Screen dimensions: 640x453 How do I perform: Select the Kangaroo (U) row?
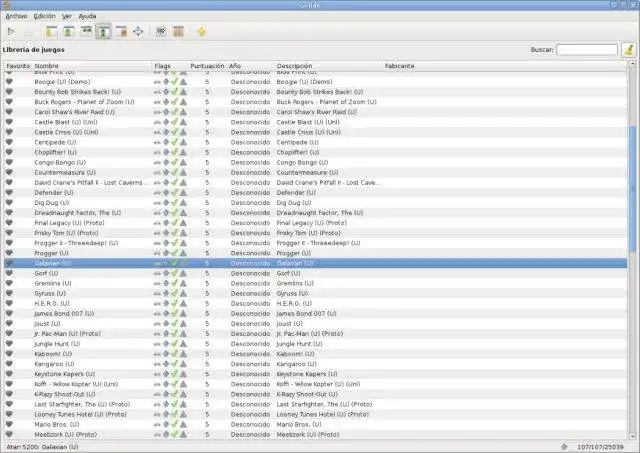[x=316, y=364]
